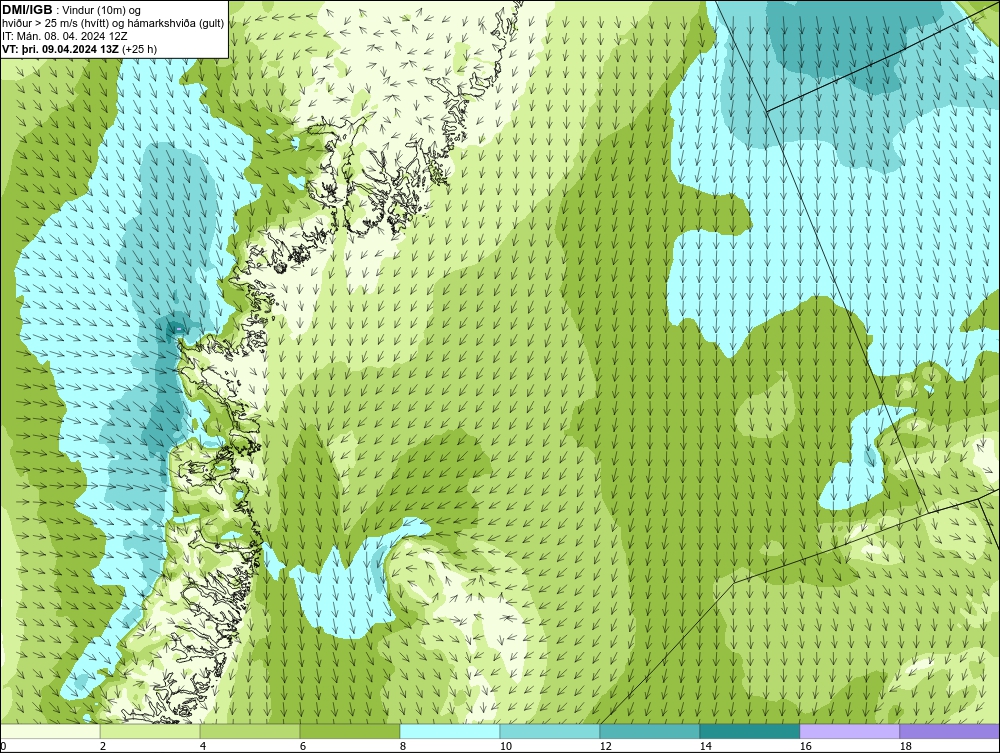Click the DMI/IGB title text
Viewport: 1000px width, 753px height.
pos(27,10)
